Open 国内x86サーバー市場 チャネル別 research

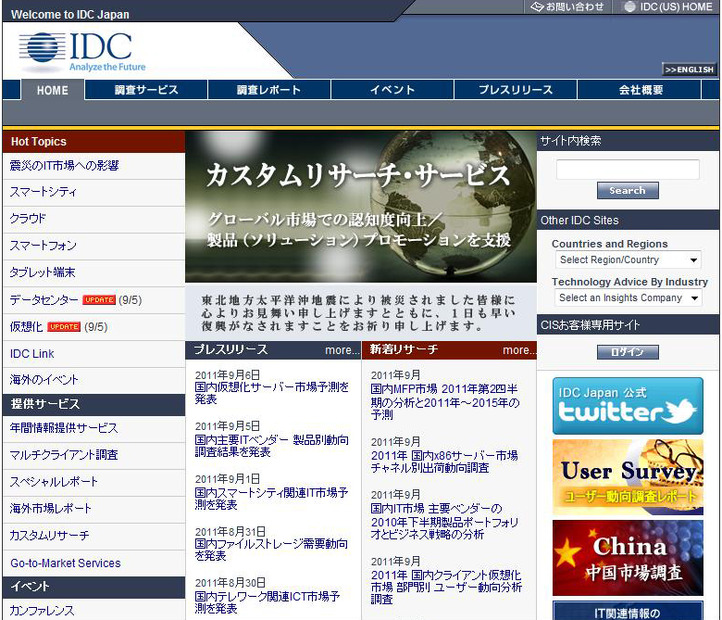444,462
